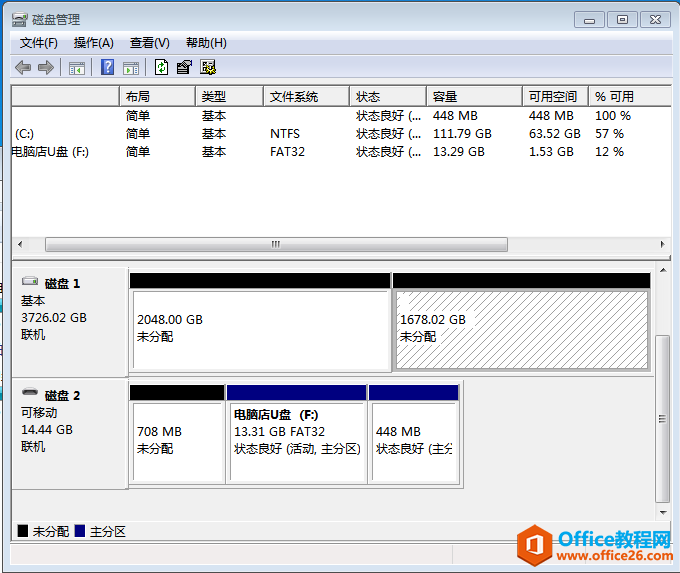The image size is (680, 573).
Task: Click the volume list horizontal scrollbar thumb
Action: 276,245
